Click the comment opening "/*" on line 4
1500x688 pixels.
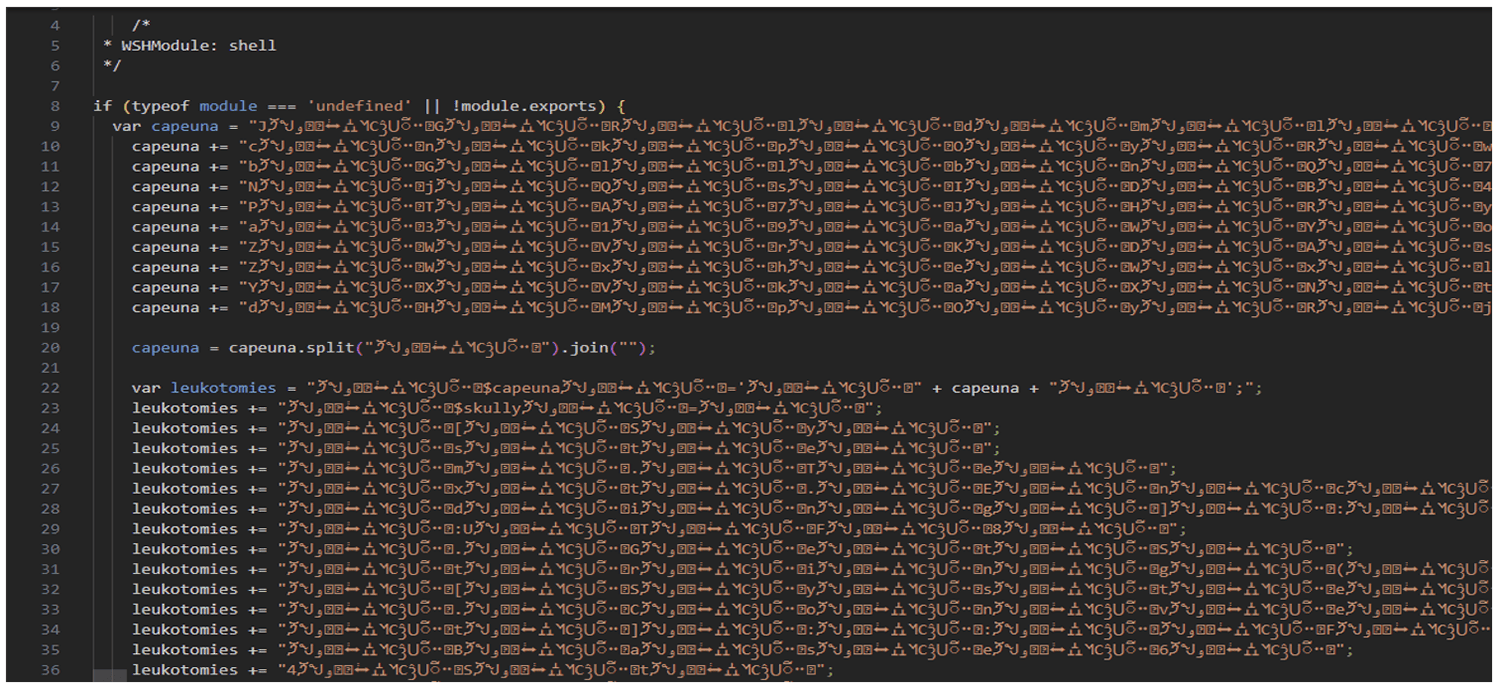click(140, 25)
